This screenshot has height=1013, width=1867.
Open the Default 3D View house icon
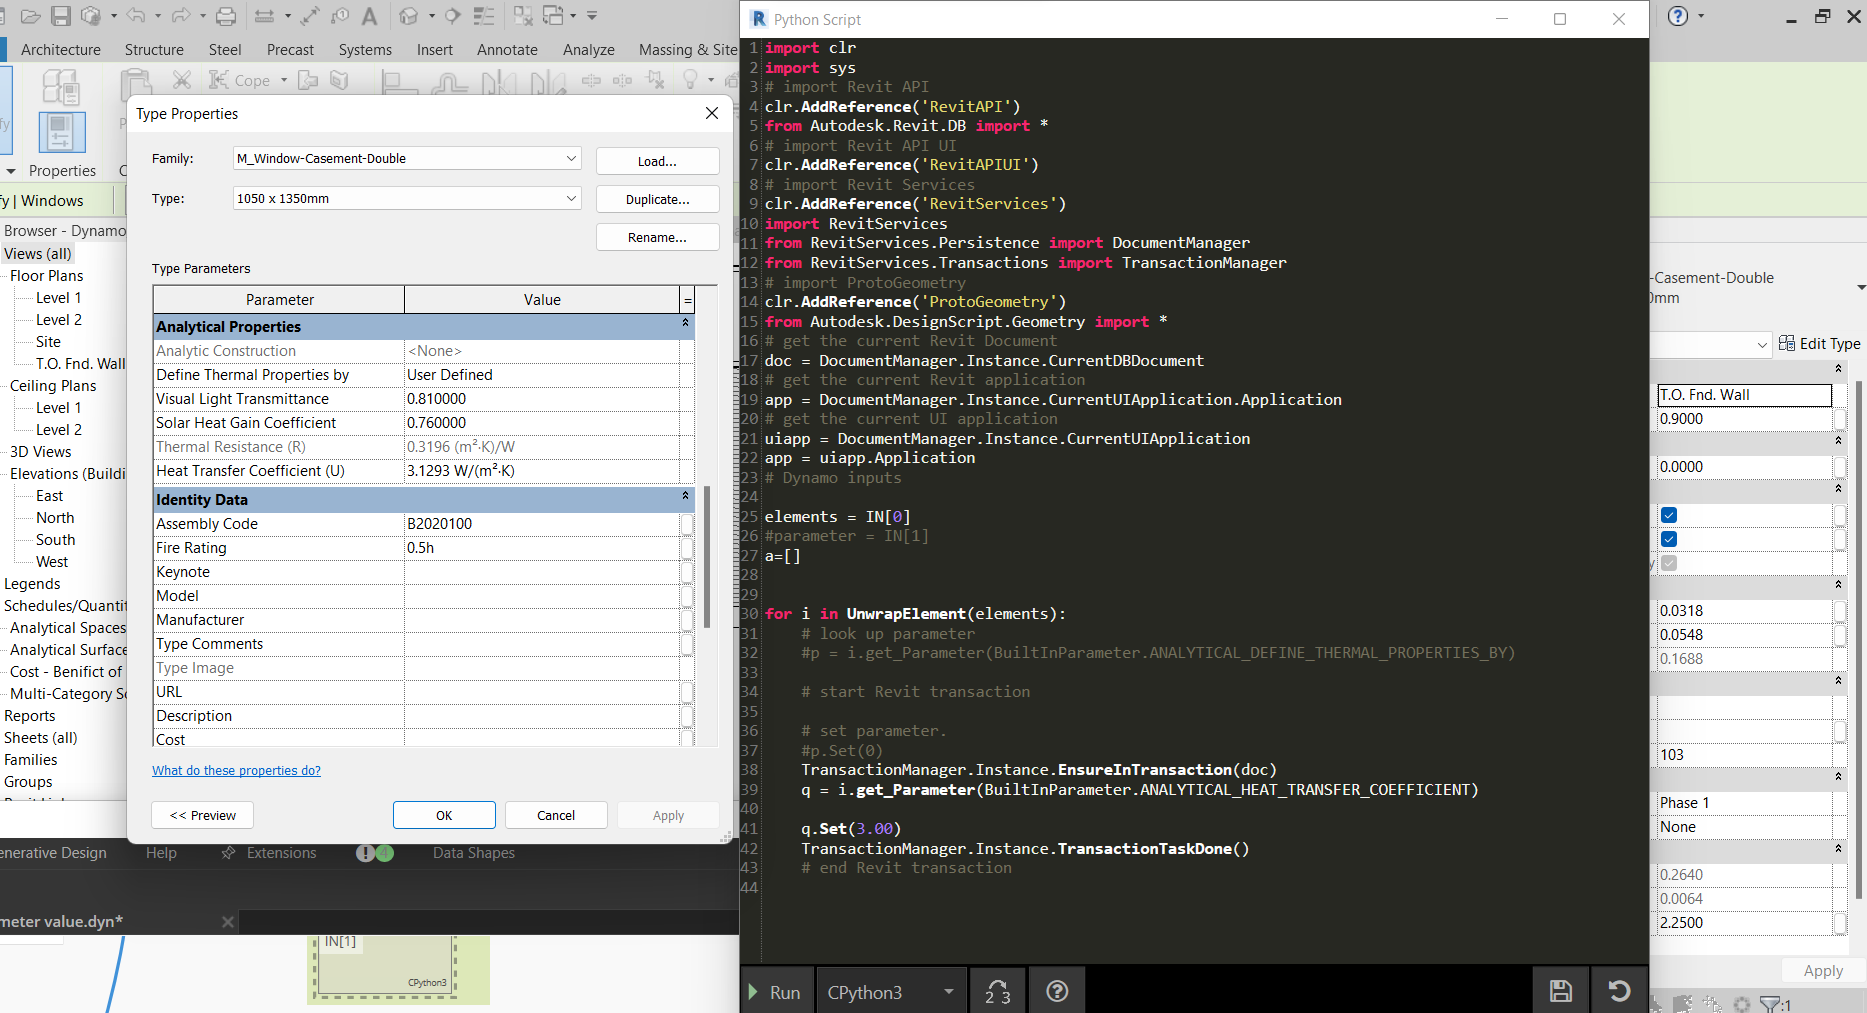408,16
